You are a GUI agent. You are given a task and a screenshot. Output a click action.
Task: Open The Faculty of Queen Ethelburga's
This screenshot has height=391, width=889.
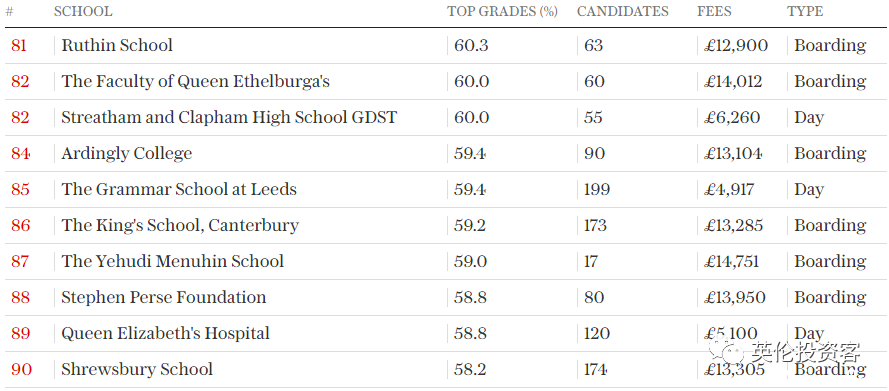point(196,82)
